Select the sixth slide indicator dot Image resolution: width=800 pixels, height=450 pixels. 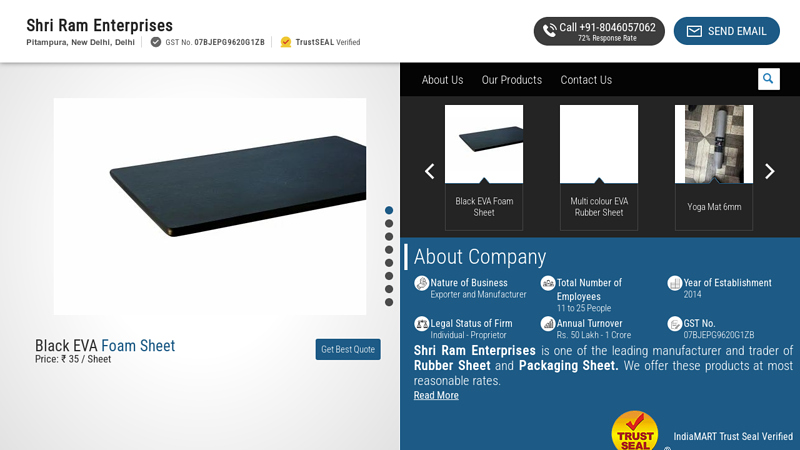click(389, 276)
